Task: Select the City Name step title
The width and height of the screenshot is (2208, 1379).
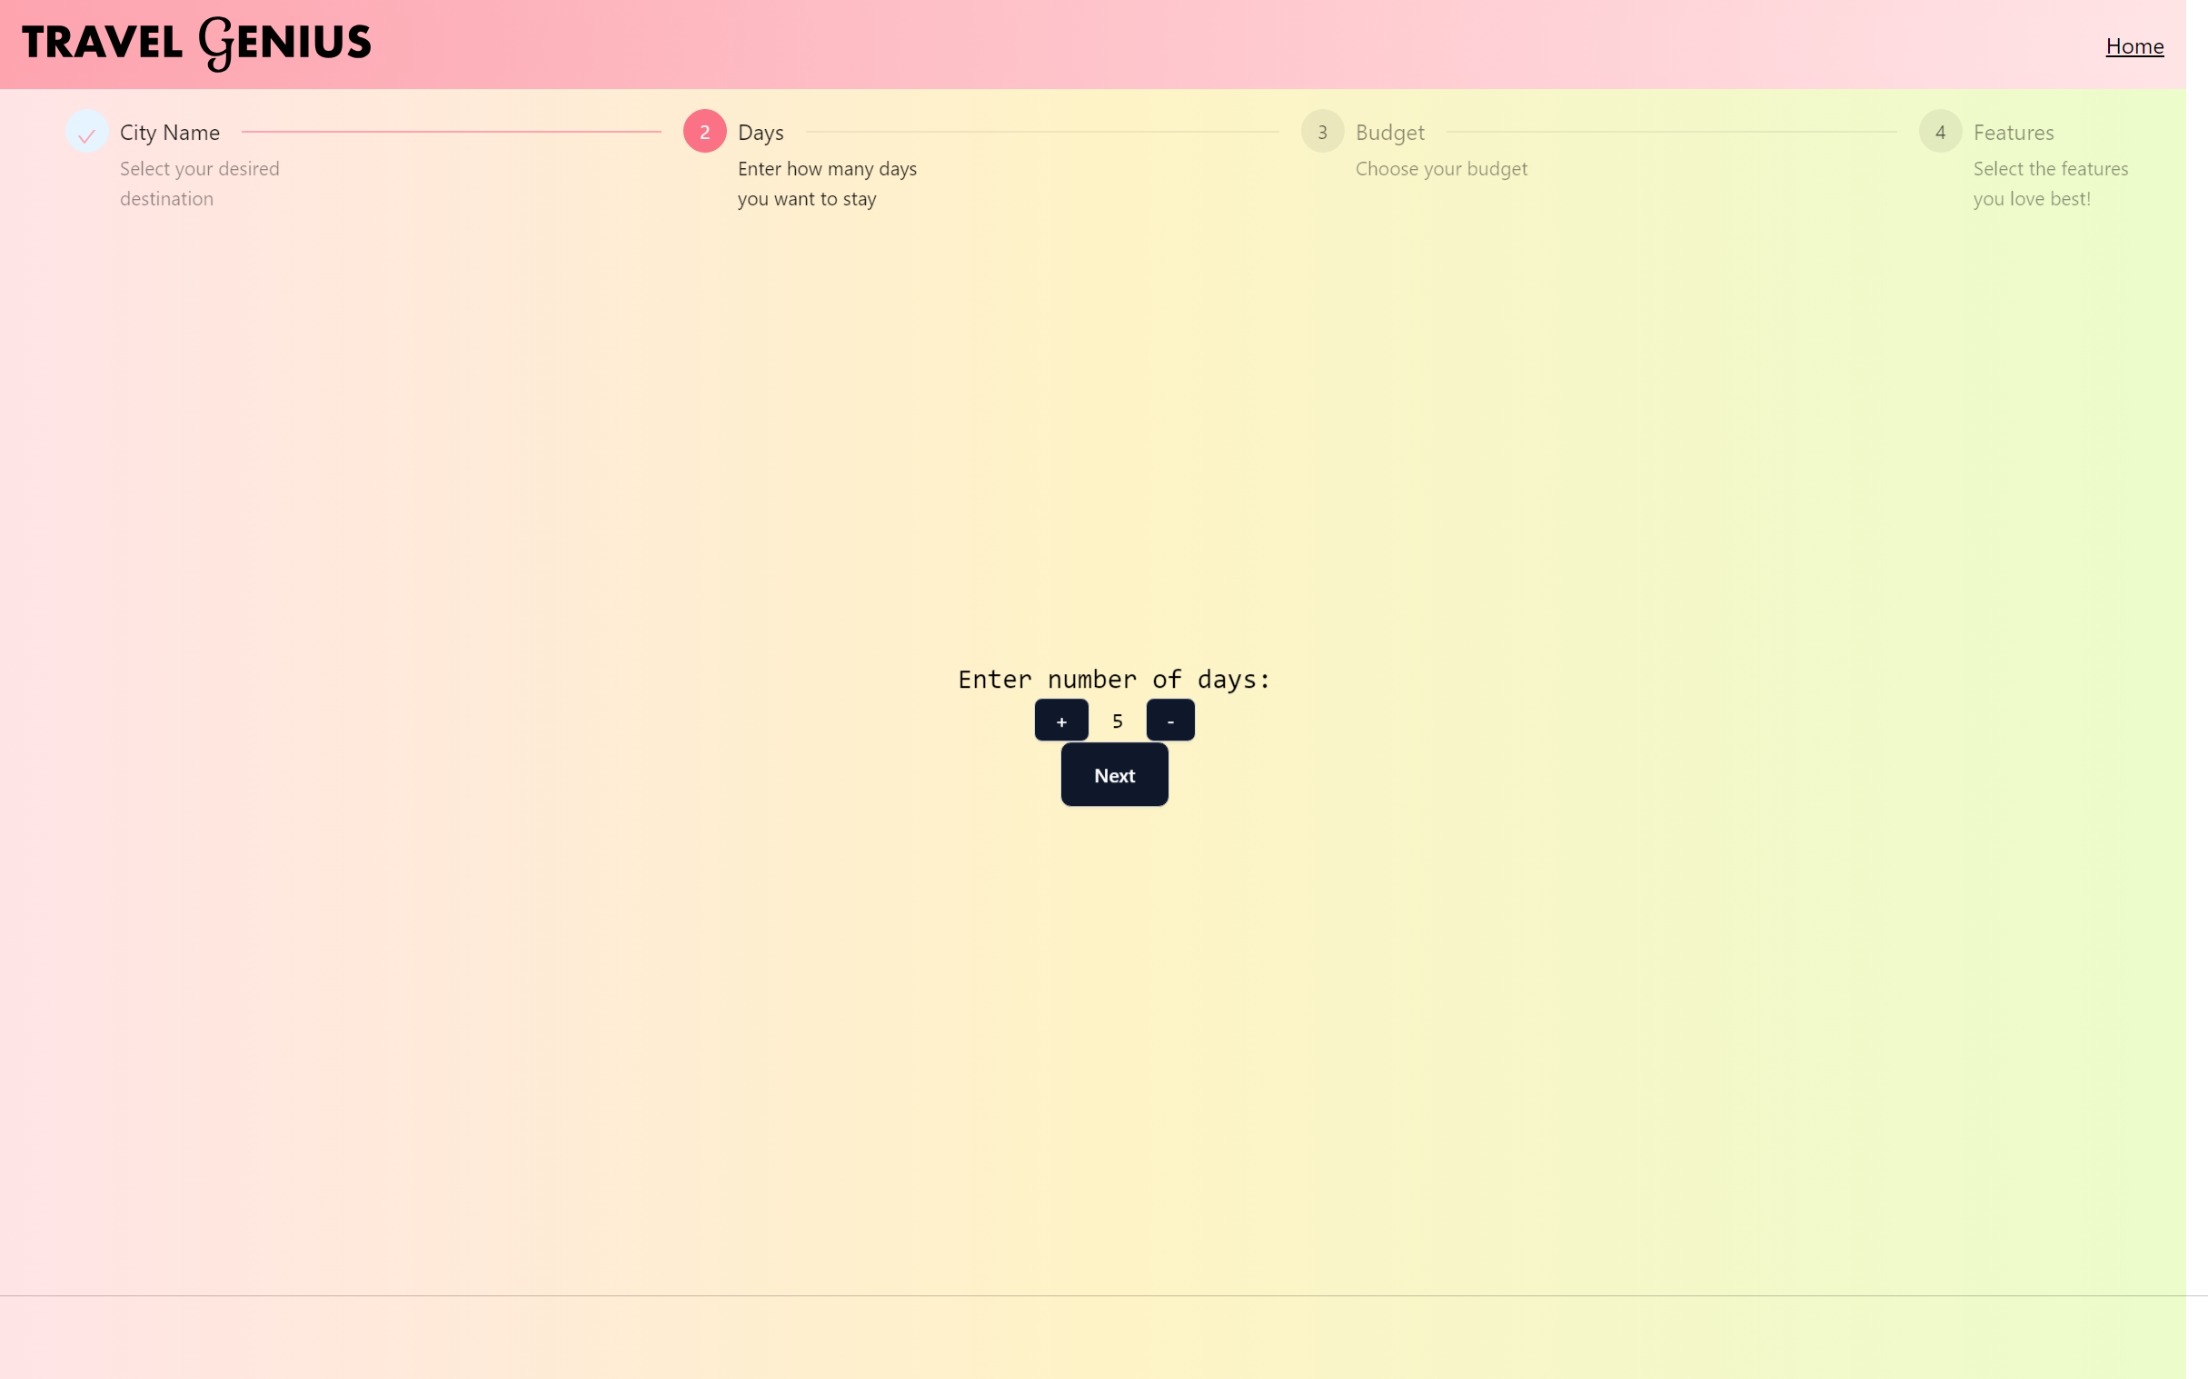Action: pyautogui.click(x=170, y=132)
